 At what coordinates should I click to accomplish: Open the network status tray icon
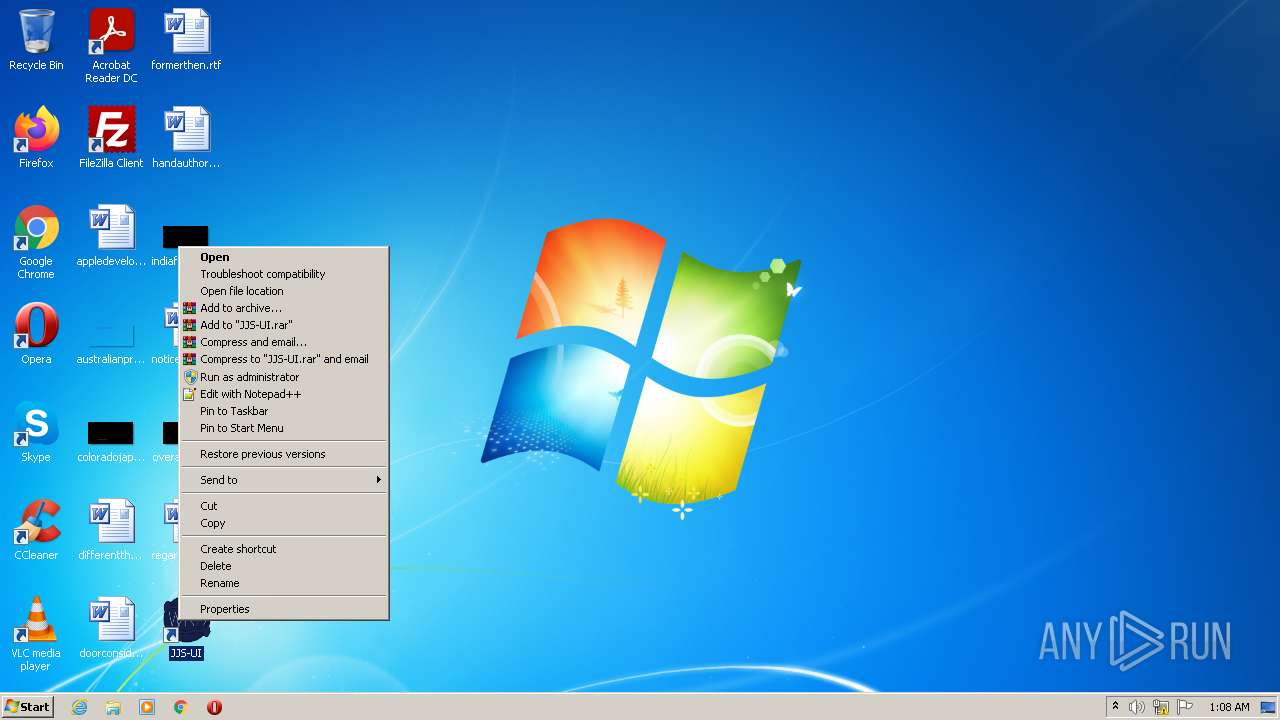(x=1161, y=707)
